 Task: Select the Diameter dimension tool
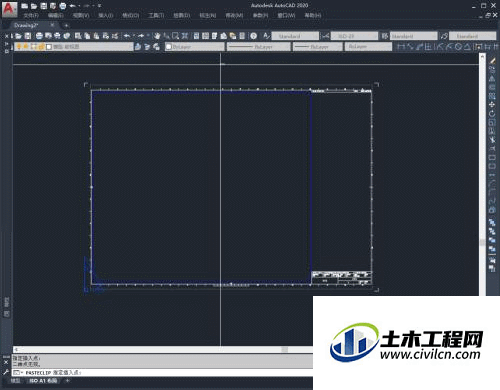(458, 47)
